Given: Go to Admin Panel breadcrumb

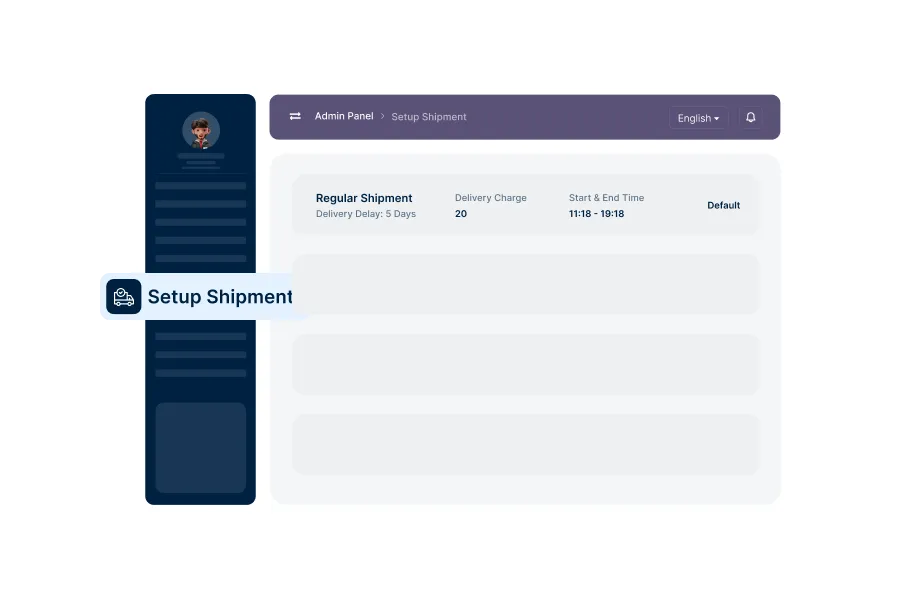Looking at the screenshot, I should click(344, 117).
